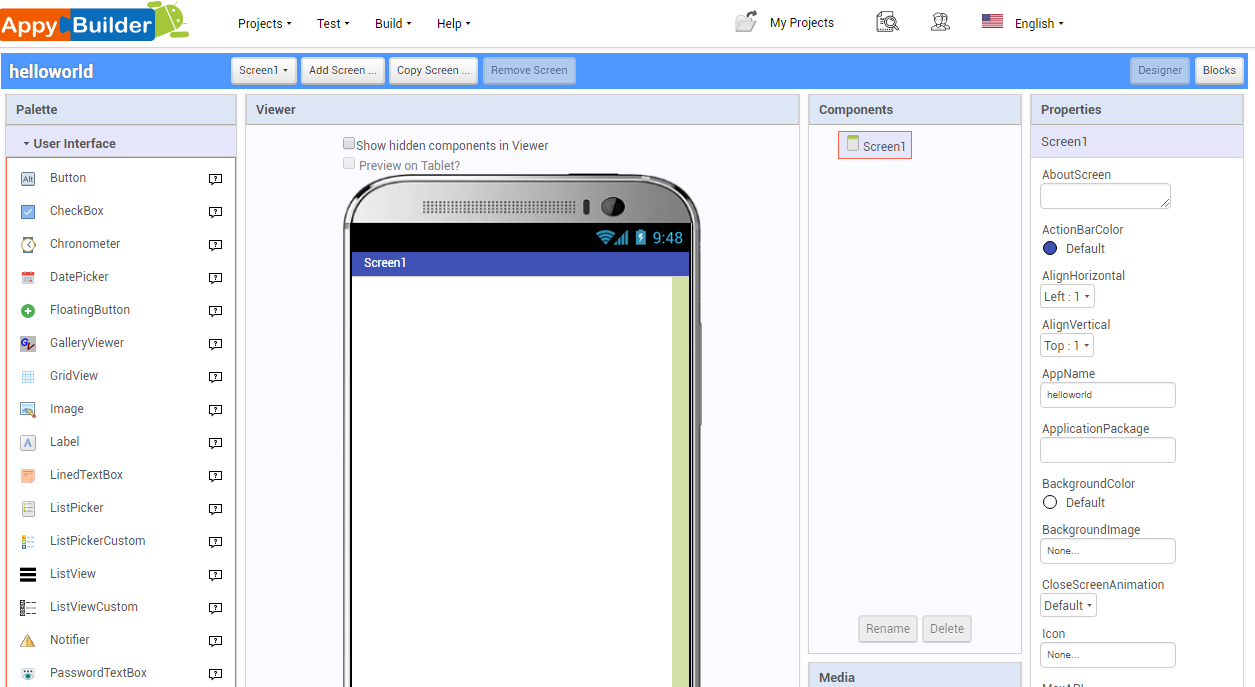This screenshot has width=1255, height=687.
Task: Select the Image component in the palette
Action: pyautogui.click(x=66, y=408)
